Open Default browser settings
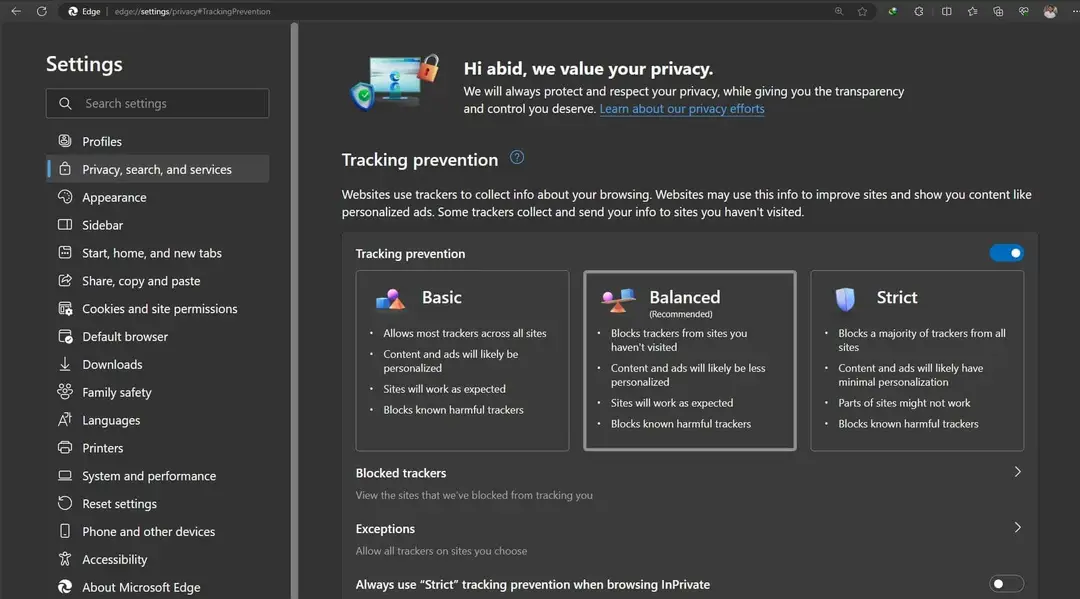The height and width of the screenshot is (599, 1080). 158,337
